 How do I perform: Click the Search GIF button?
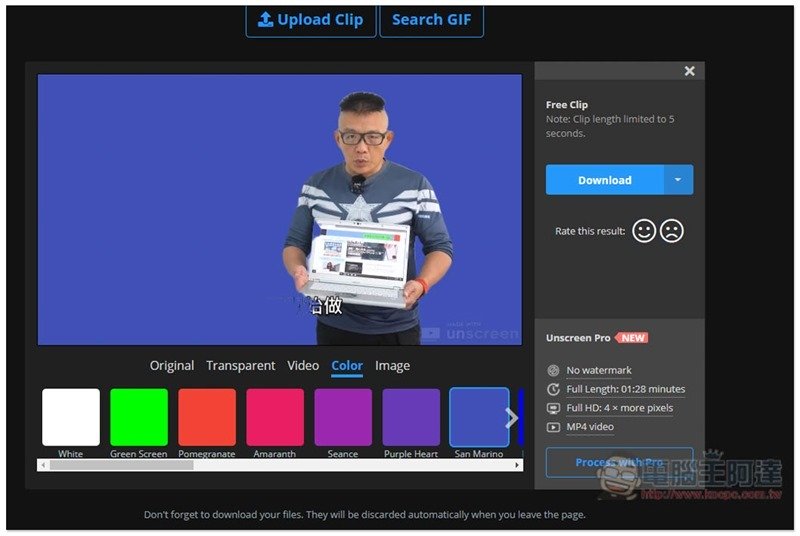431,20
